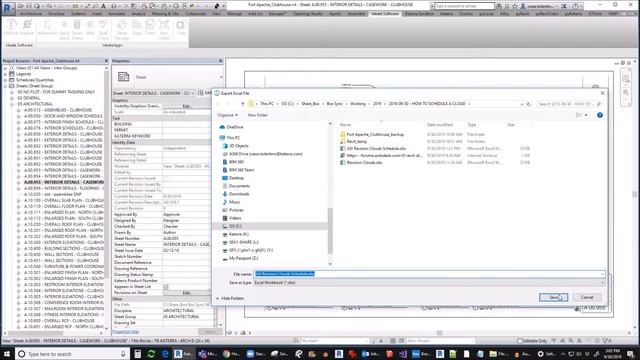The image size is (640, 360).
Task: Click the dialog's search folder field
Action: (569, 104)
